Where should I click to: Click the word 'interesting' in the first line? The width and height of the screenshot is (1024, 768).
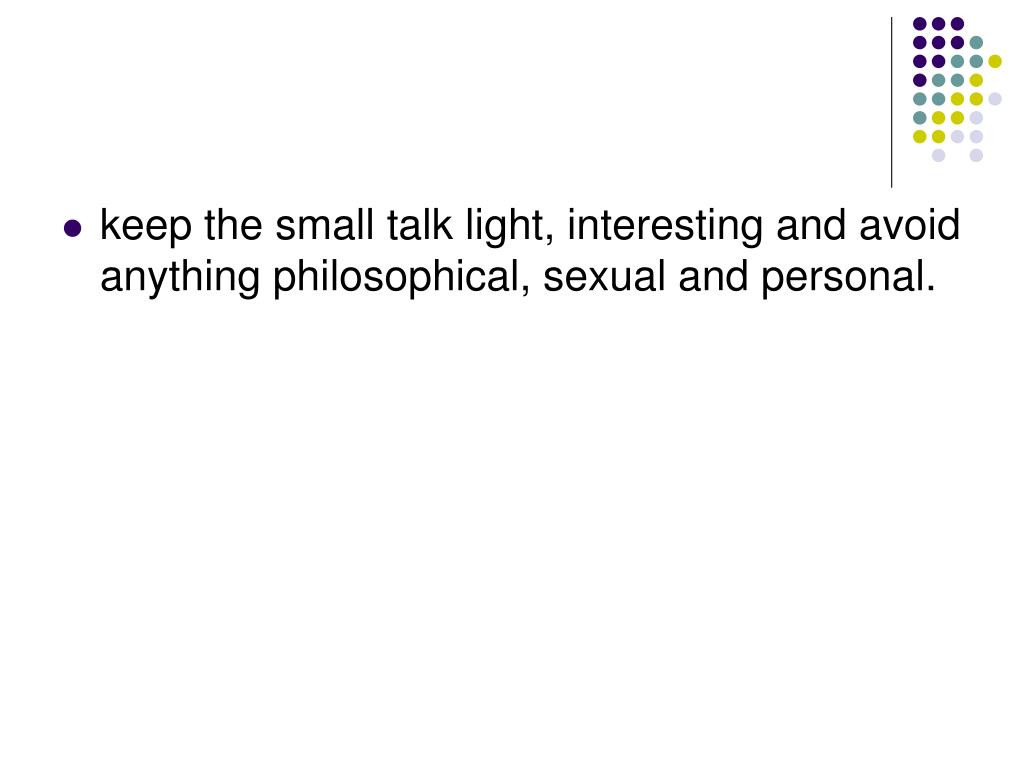point(665,226)
